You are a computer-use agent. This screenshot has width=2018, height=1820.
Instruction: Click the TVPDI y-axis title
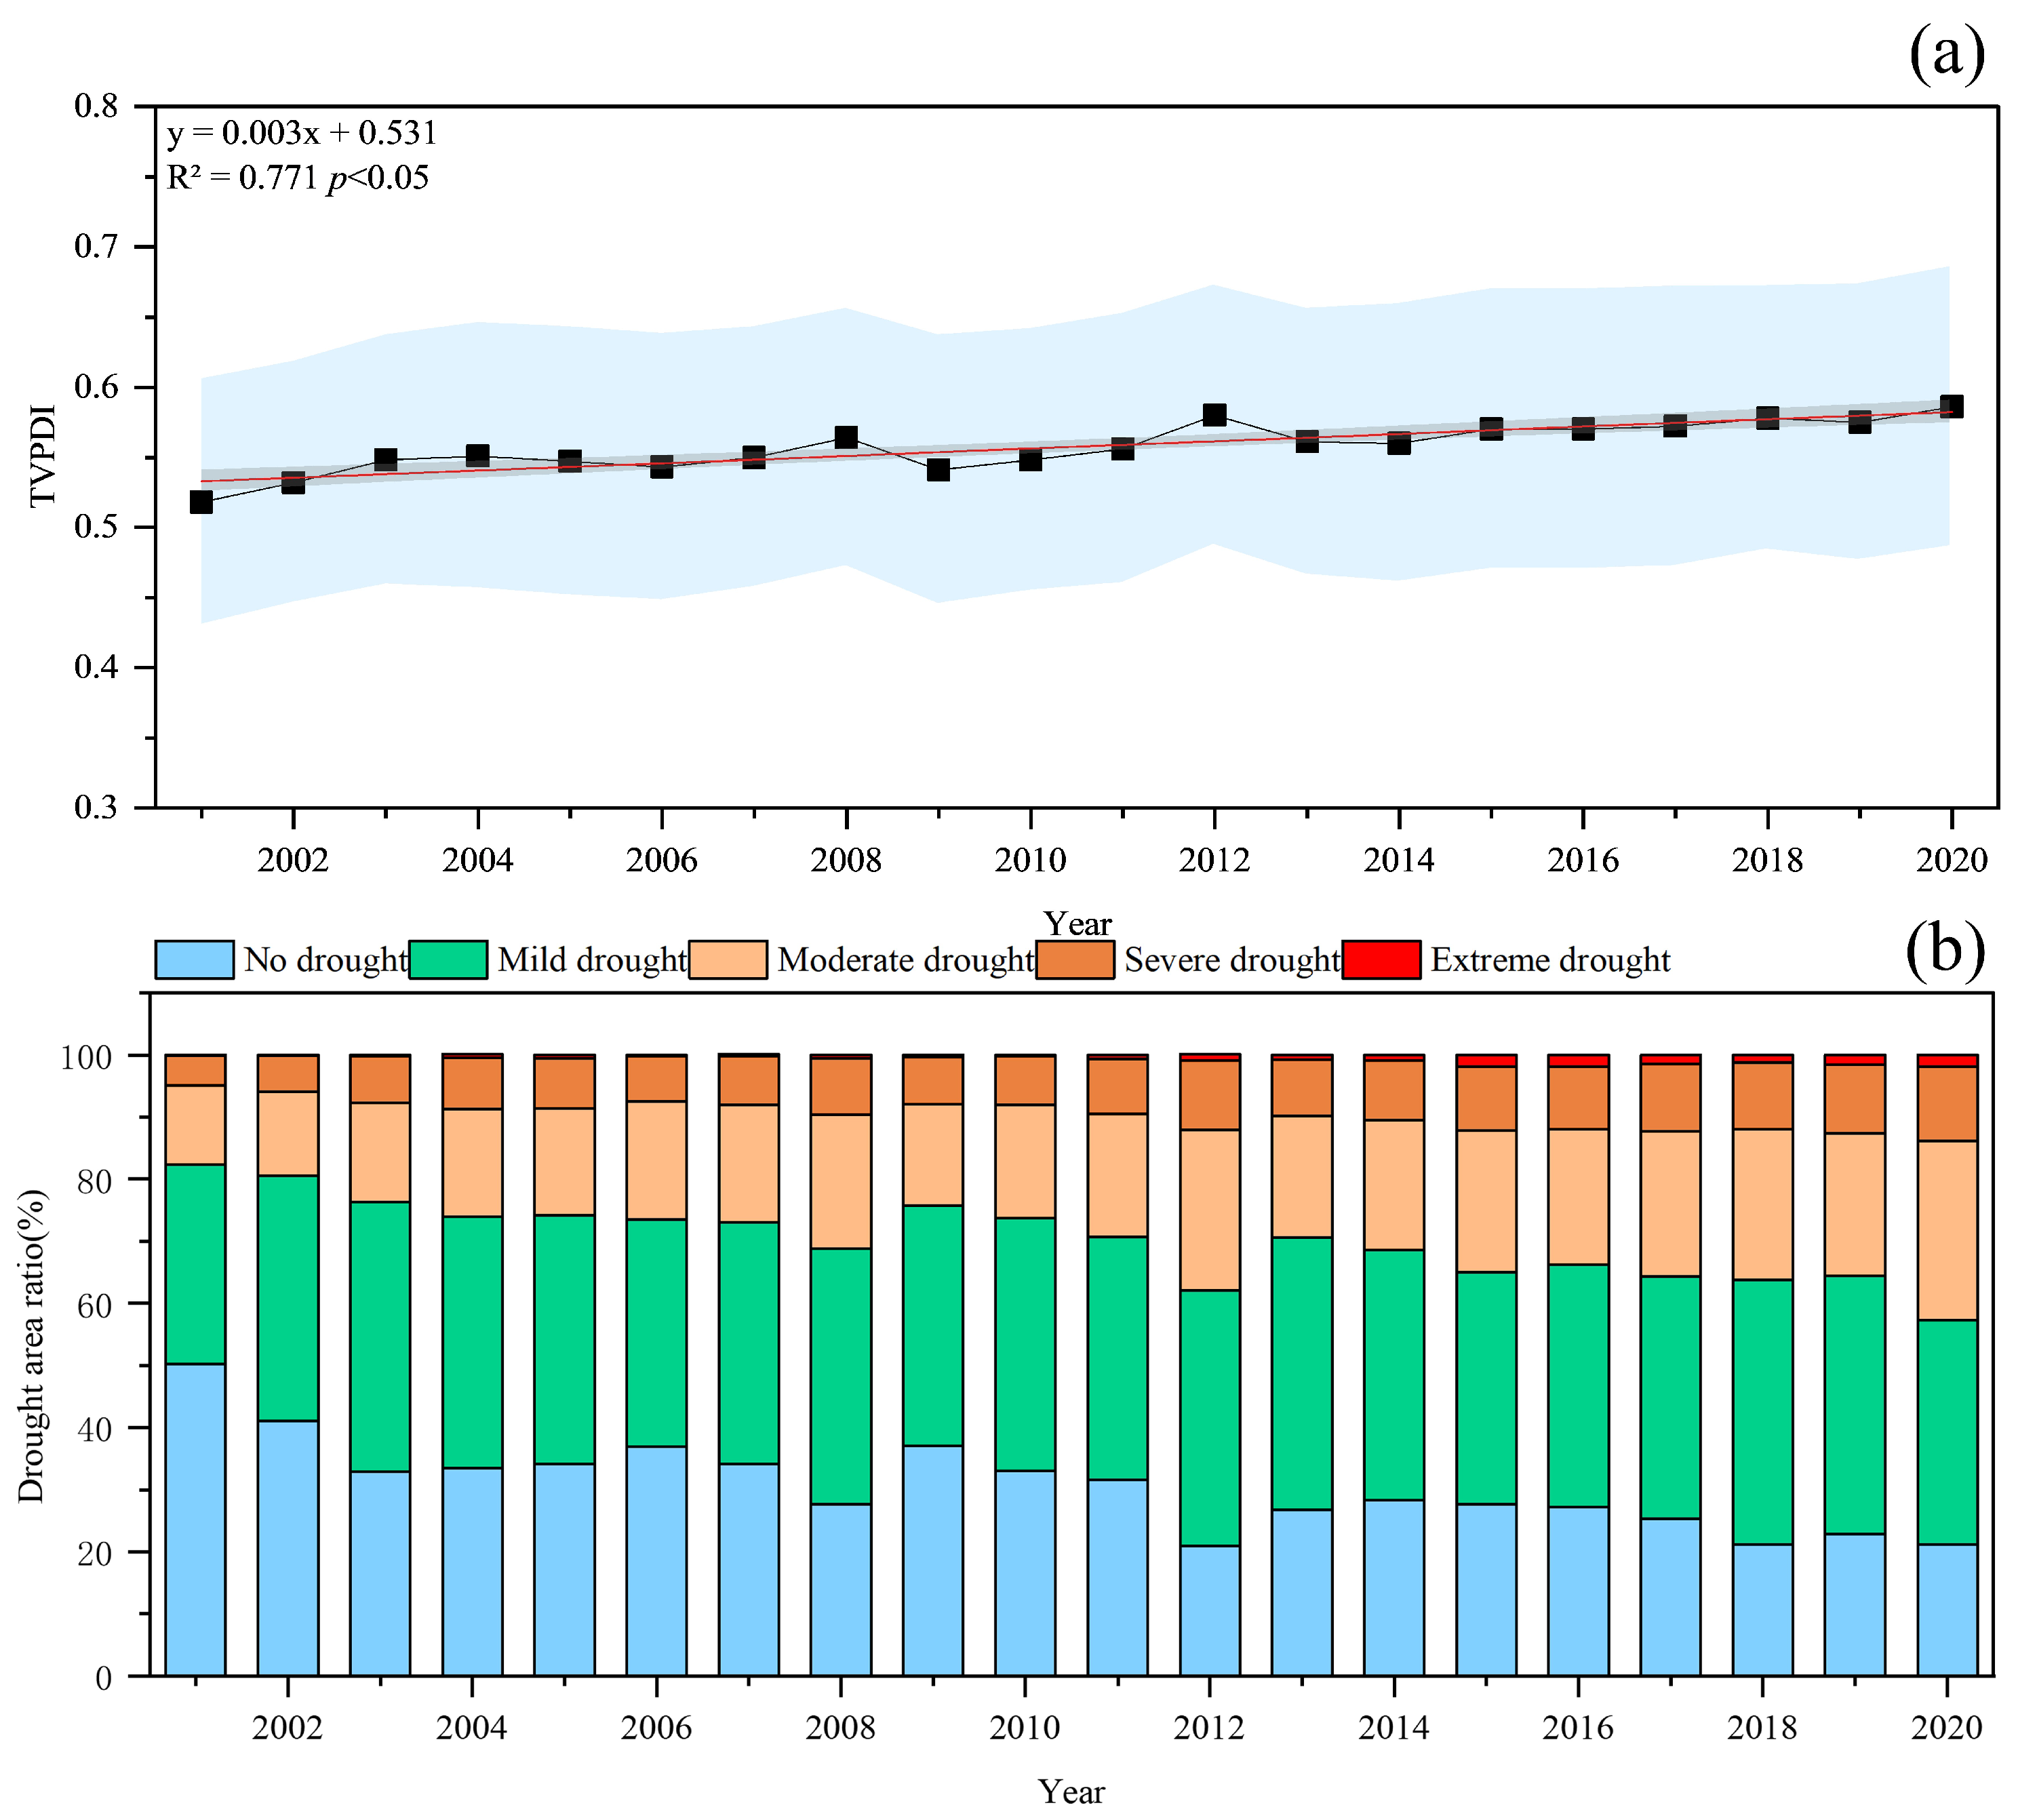(x=42, y=456)
